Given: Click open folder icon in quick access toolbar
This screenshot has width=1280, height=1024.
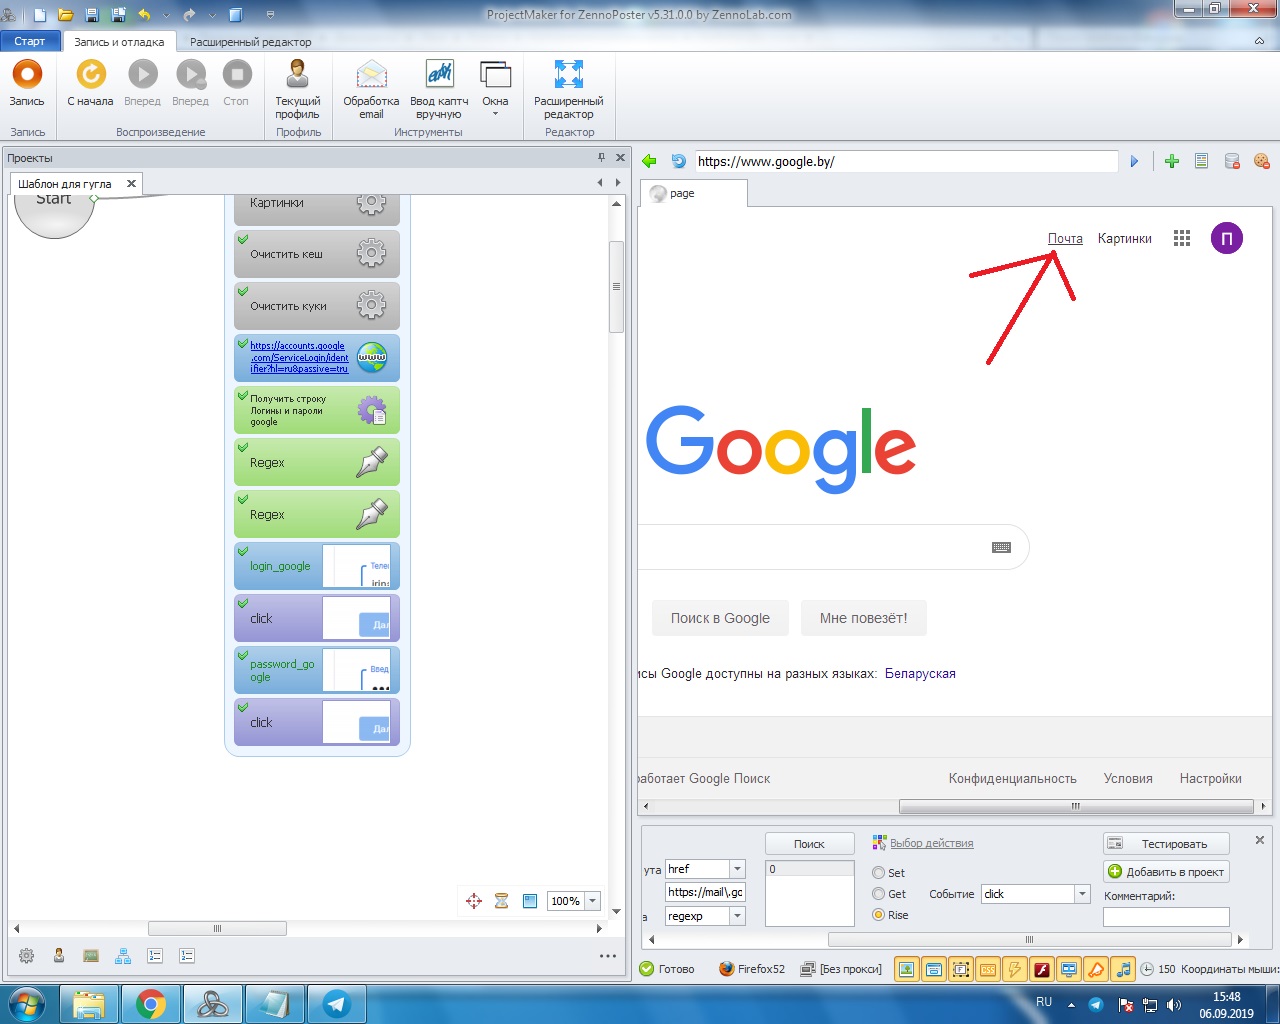Looking at the screenshot, I should point(66,15).
